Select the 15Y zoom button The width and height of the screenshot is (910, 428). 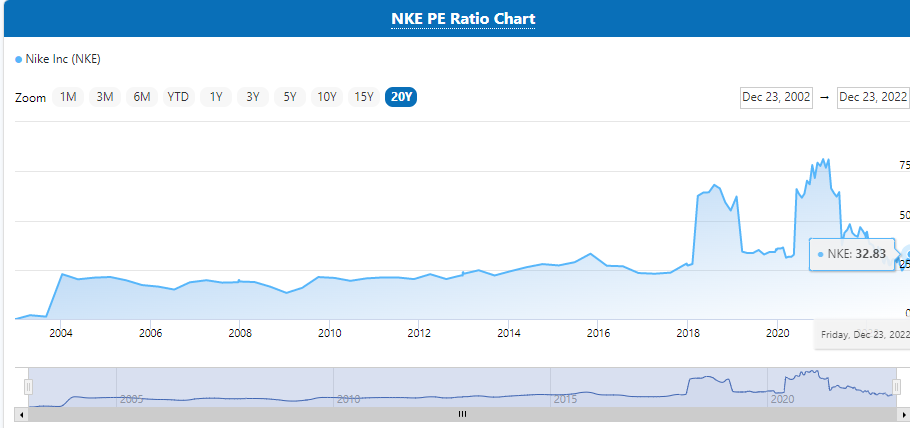coord(364,97)
